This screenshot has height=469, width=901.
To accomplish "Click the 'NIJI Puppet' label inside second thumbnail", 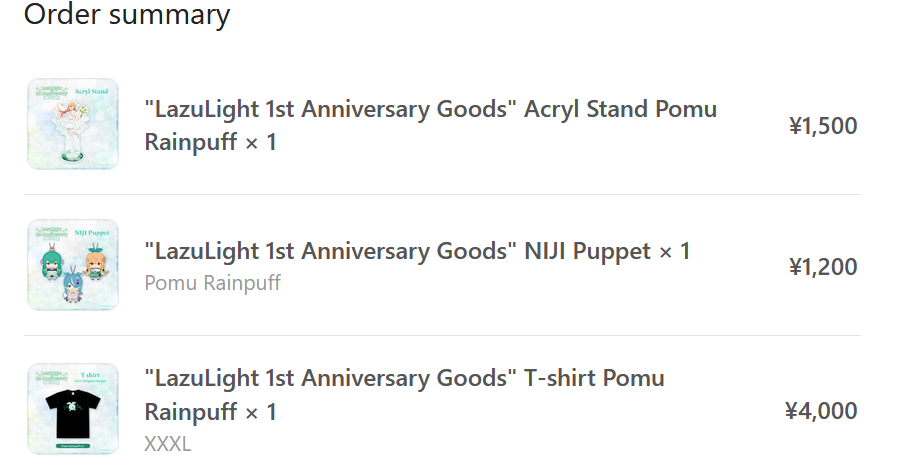I will tap(92, 233).
